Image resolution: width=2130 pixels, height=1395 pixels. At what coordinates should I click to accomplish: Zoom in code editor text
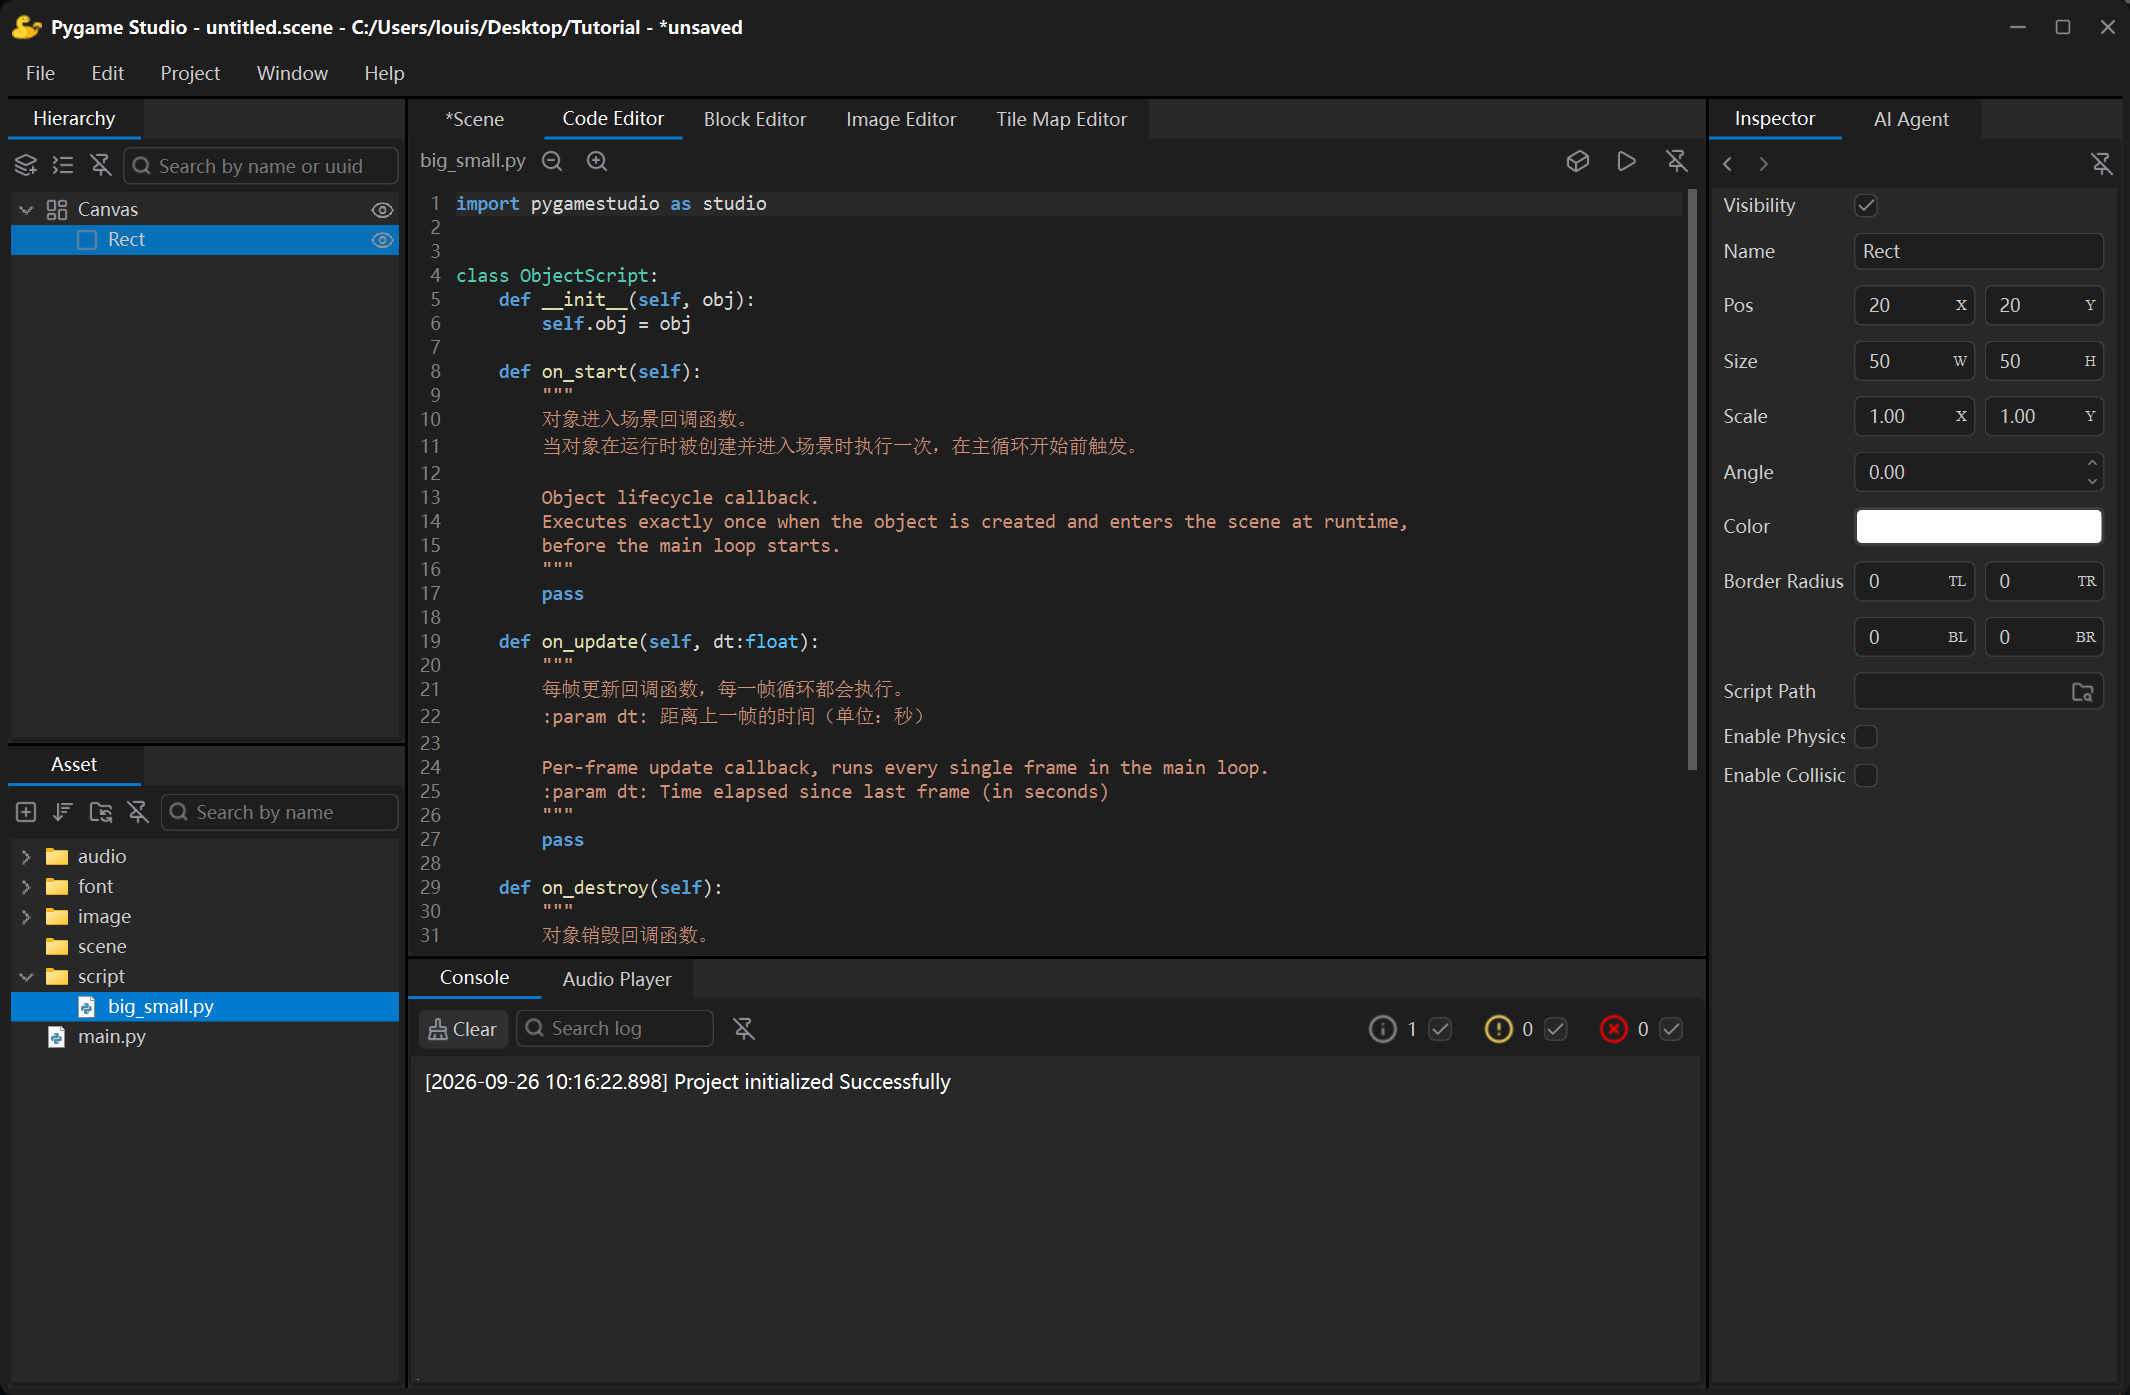(x=597, y=161)
